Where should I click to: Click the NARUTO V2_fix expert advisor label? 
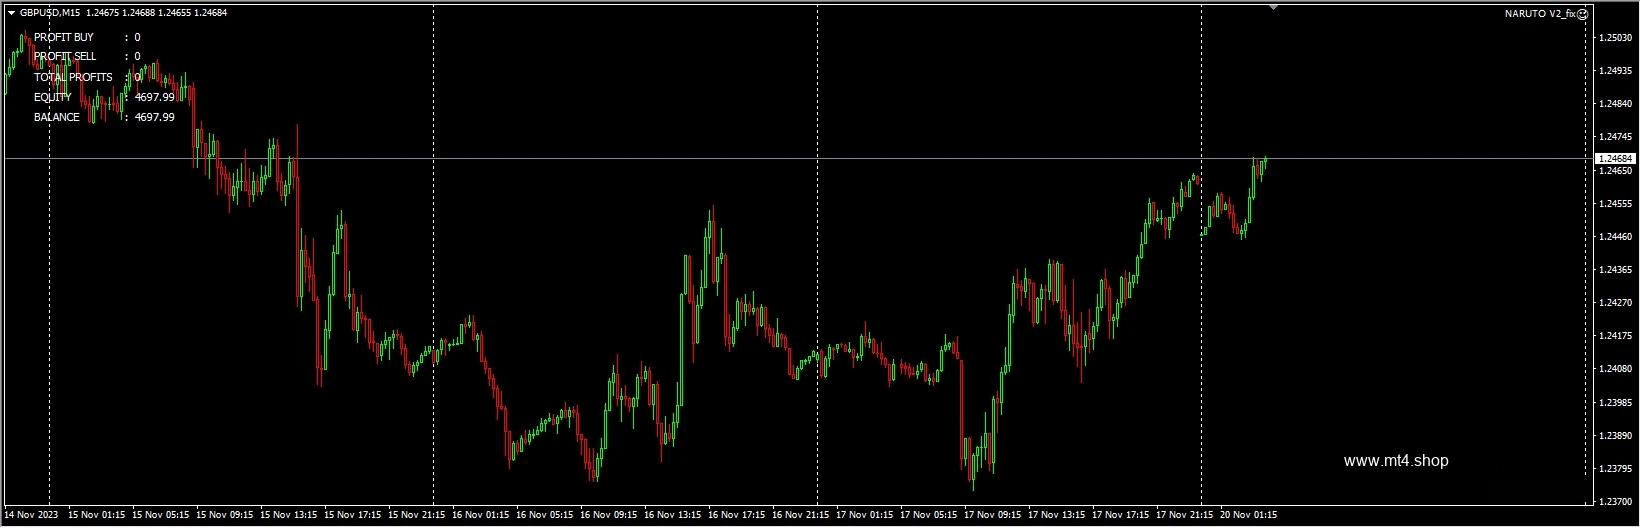(x=1539, y=14)
